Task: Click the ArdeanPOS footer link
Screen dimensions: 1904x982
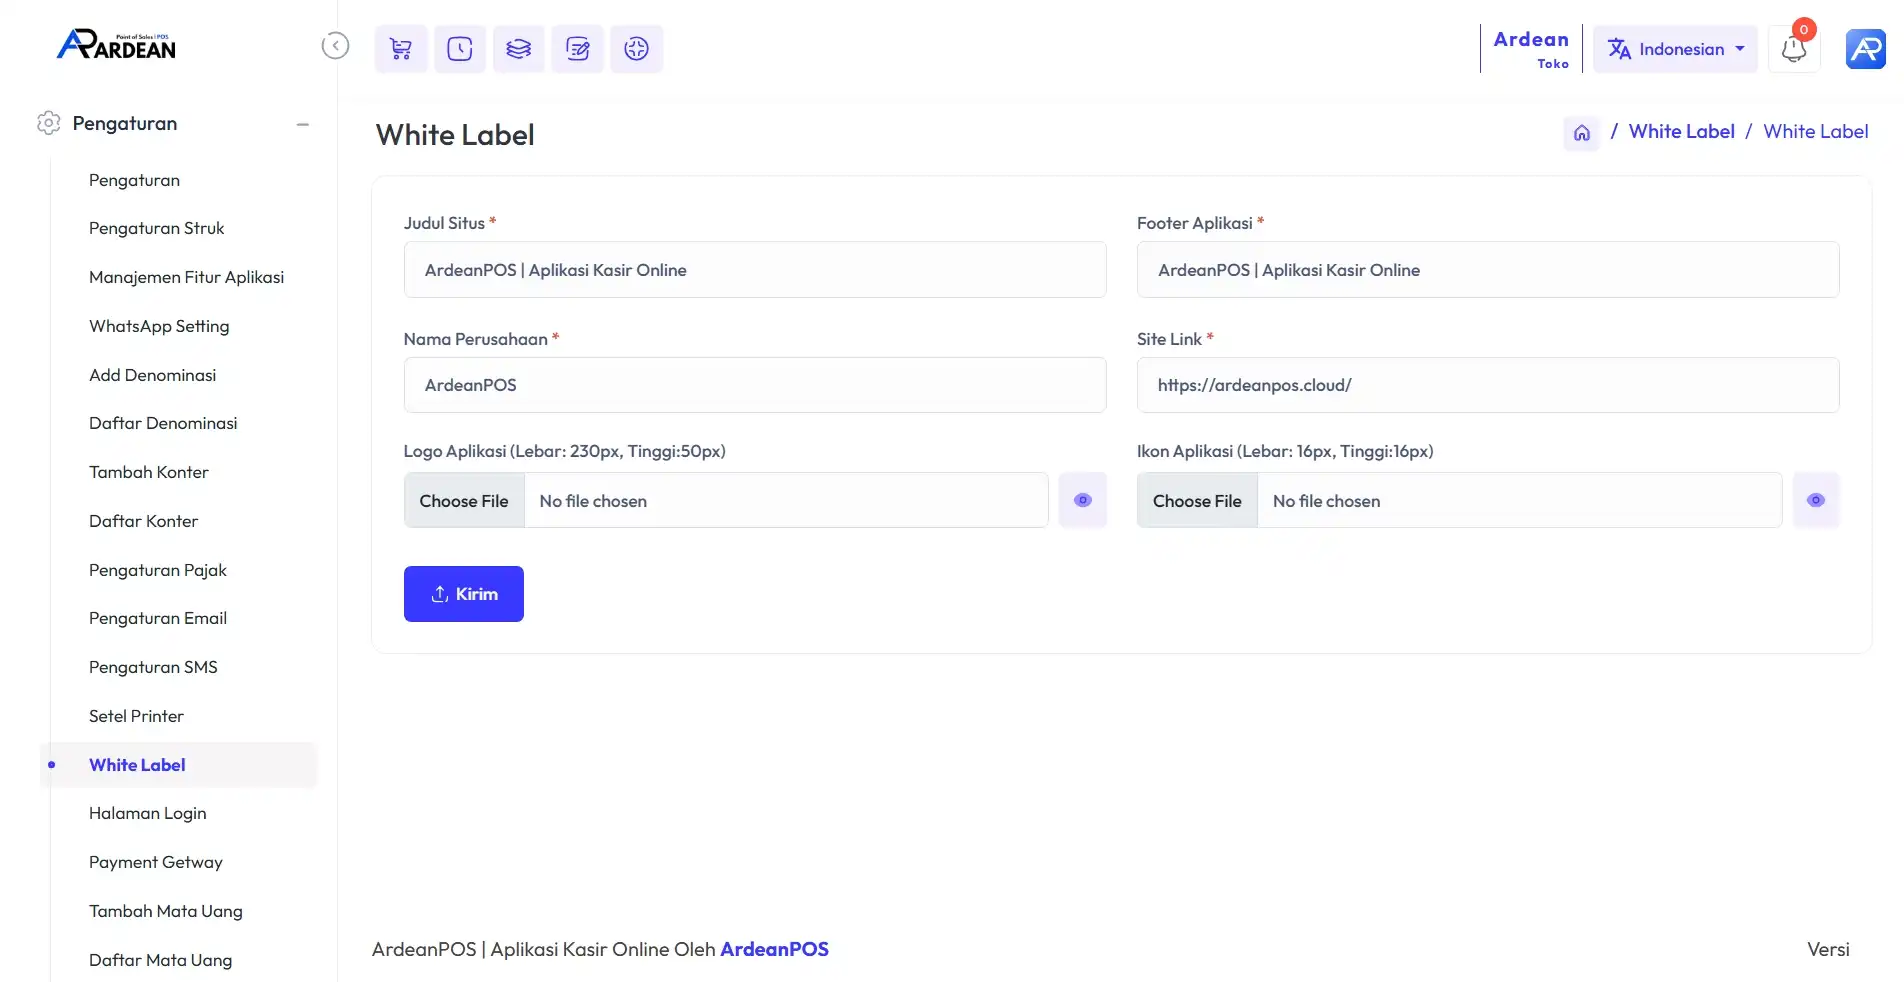Action: click(x=774, y=949)
